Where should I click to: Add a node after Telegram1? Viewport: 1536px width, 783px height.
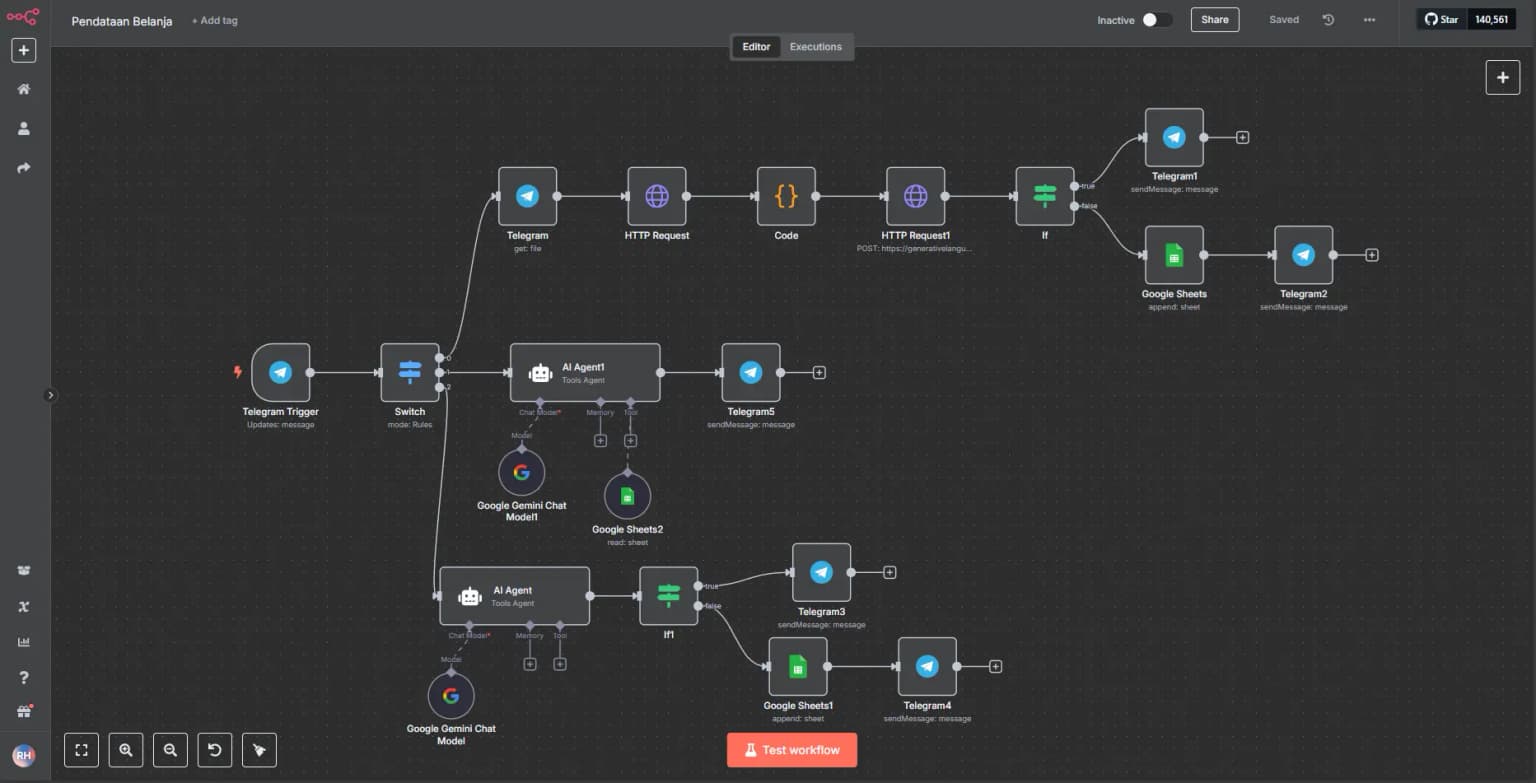tap(1243, 137)
